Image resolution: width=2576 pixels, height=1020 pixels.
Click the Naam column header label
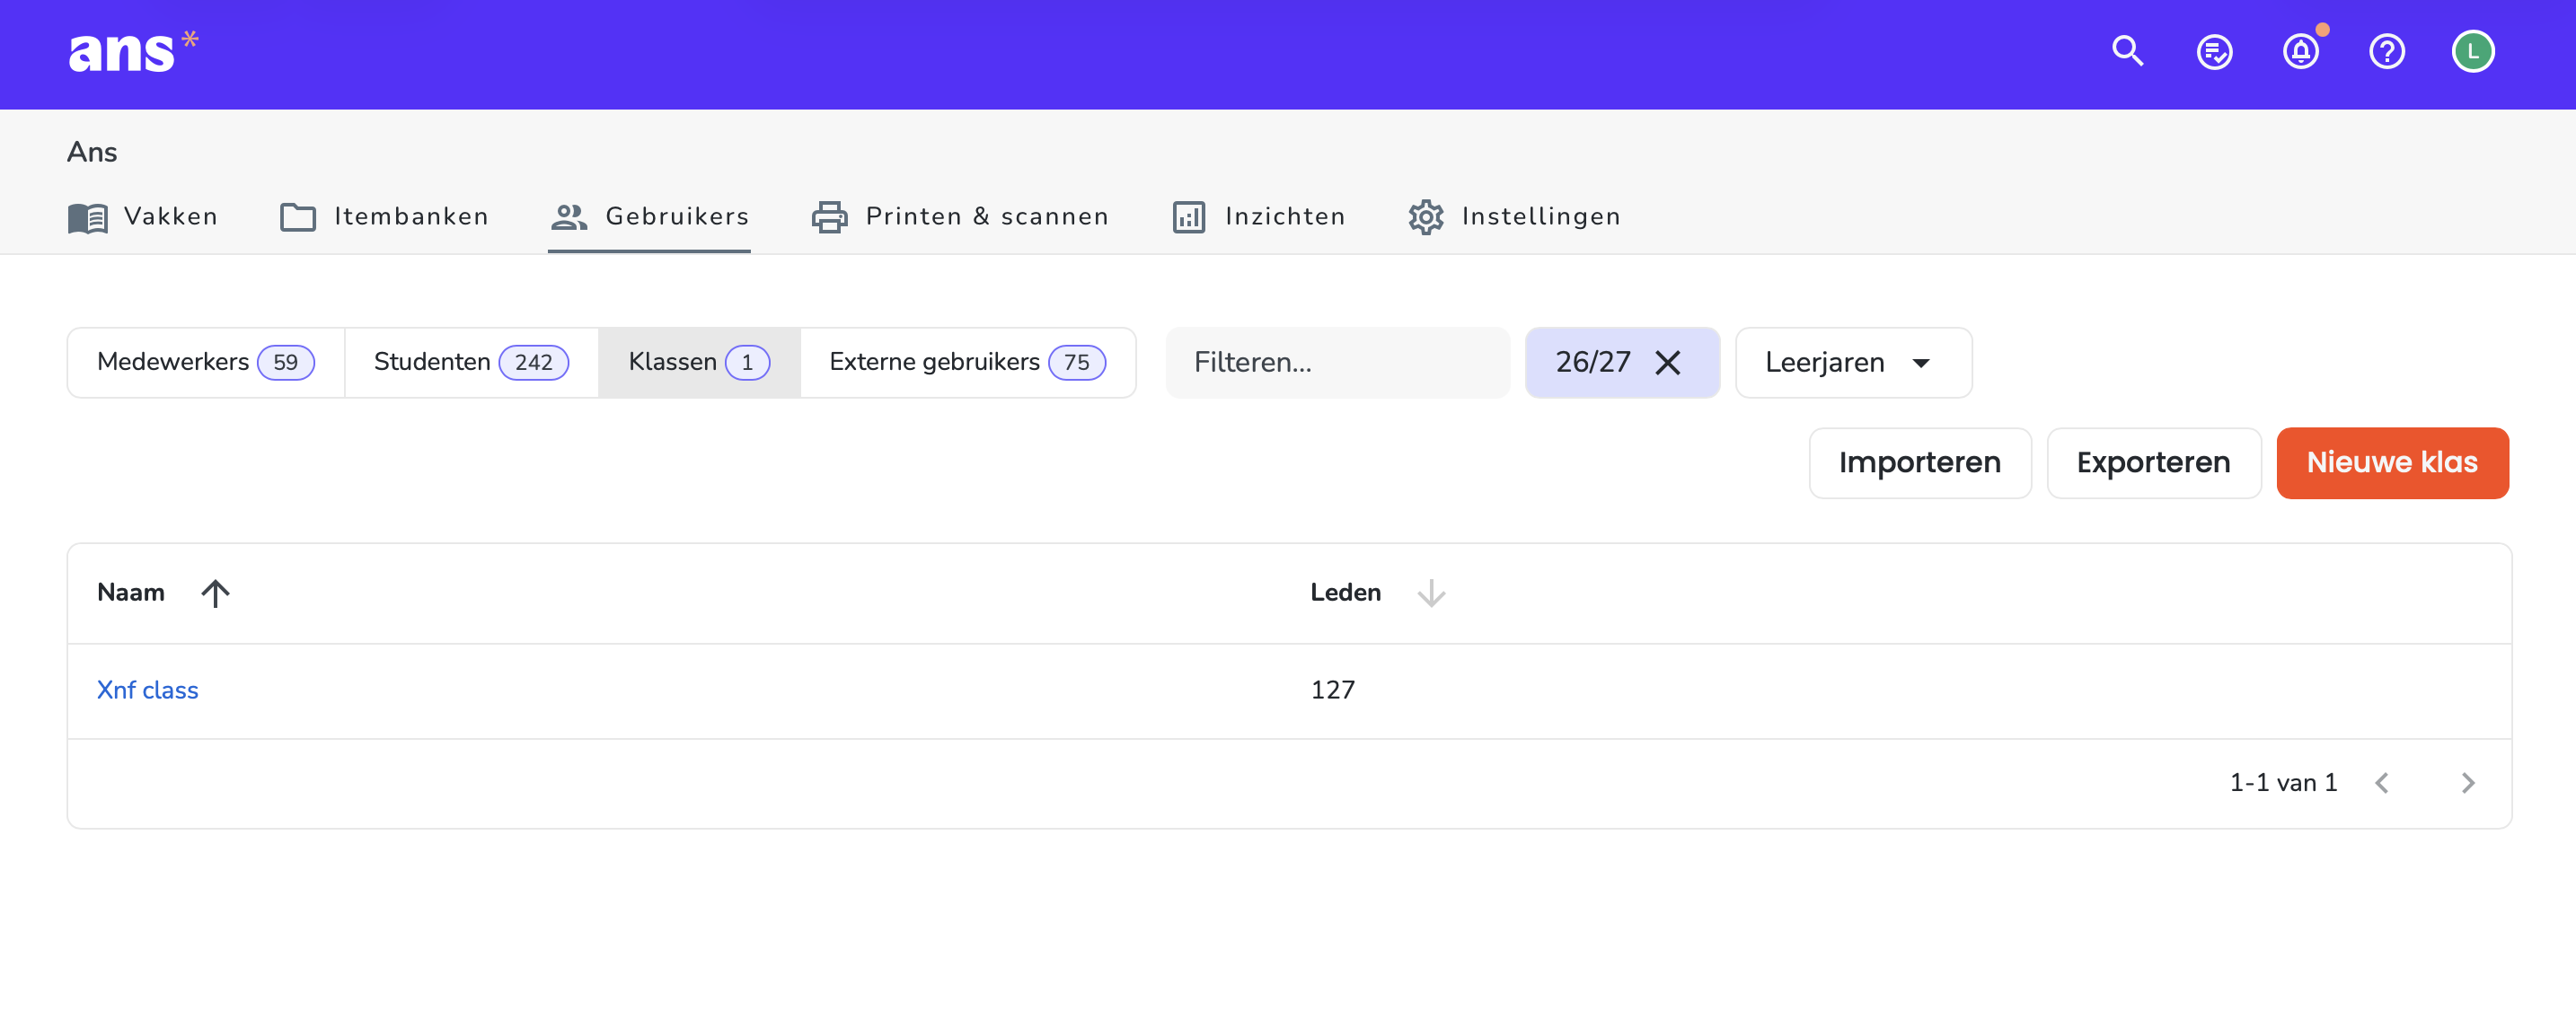[131, 593]
